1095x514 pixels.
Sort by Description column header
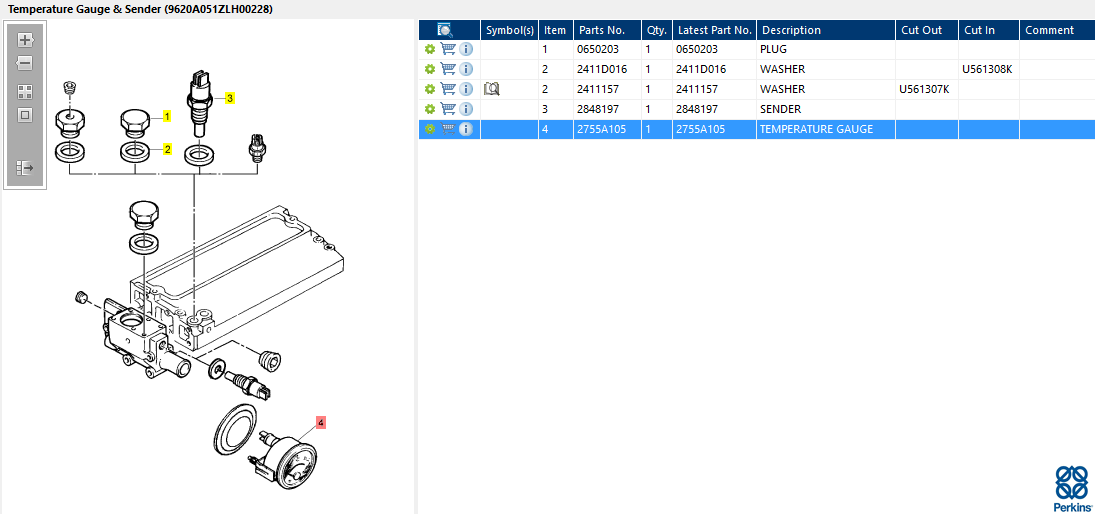click(791, 30)
